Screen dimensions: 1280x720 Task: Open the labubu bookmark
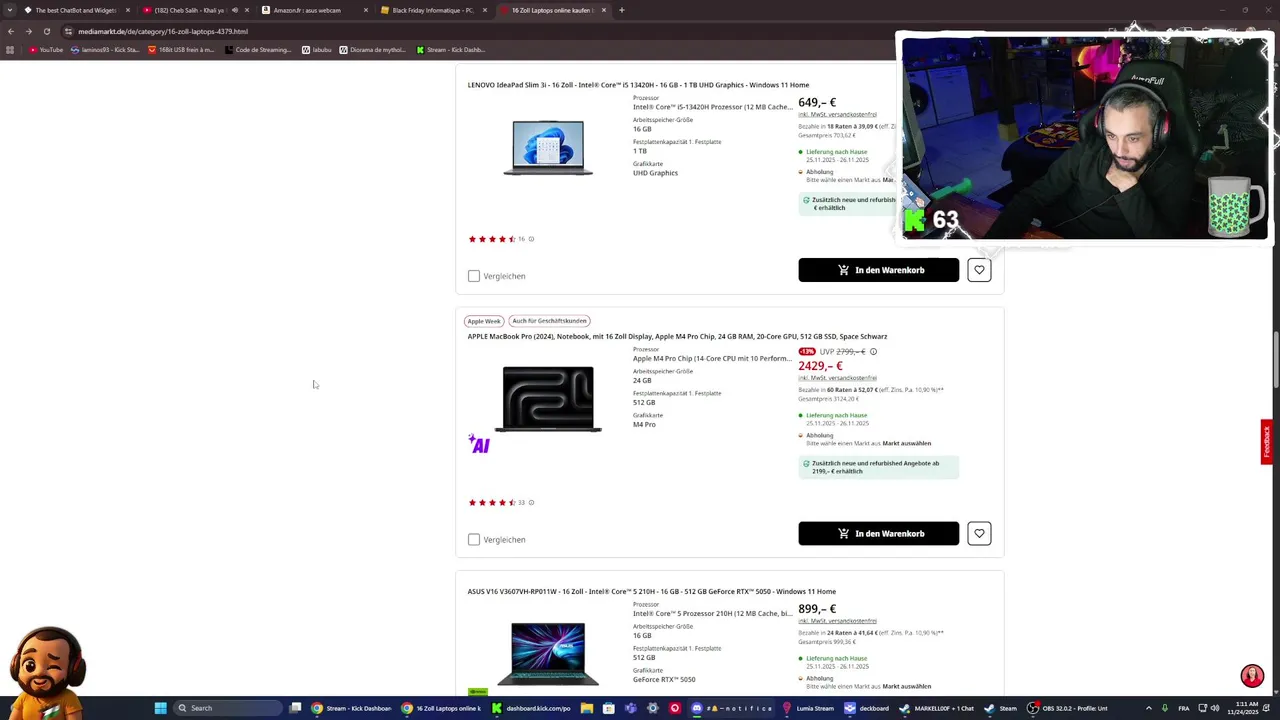click(316, 50)
